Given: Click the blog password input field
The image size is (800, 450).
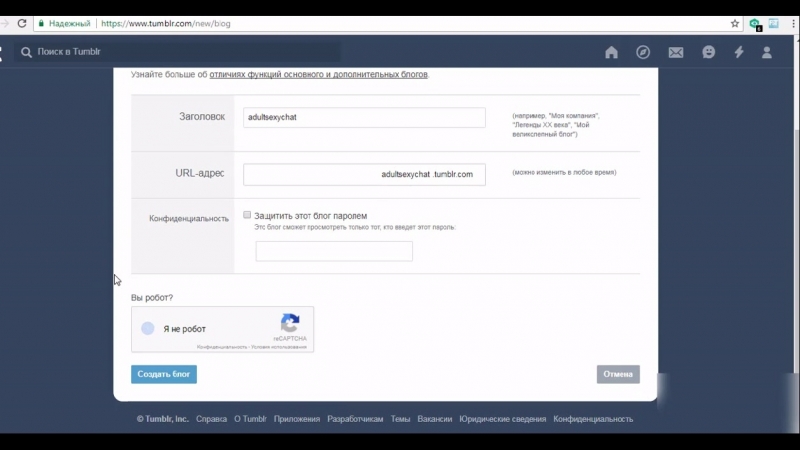Looking at the screenshot, I should [334, 252].
